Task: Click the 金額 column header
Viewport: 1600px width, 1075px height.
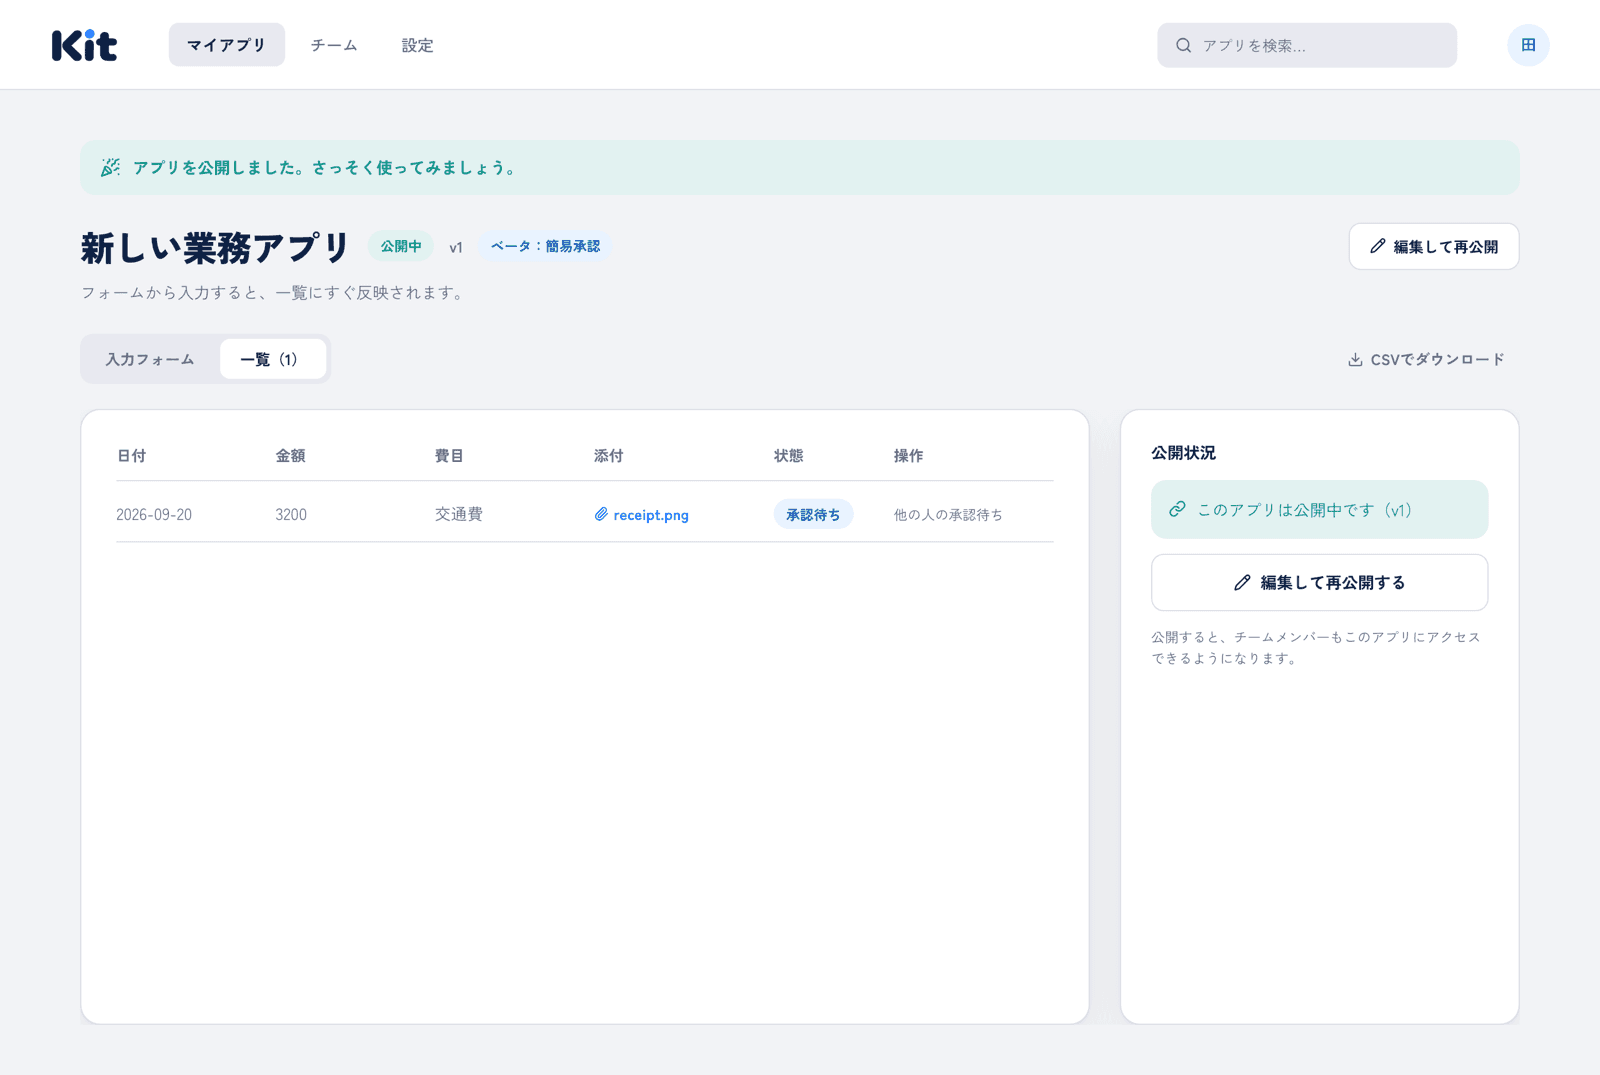Action: point(290,455)
